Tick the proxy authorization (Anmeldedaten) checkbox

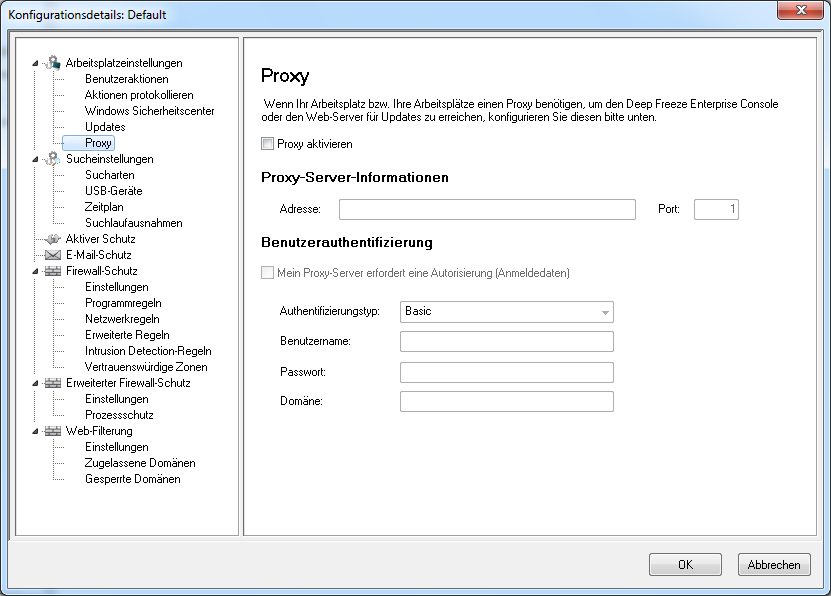268,273
